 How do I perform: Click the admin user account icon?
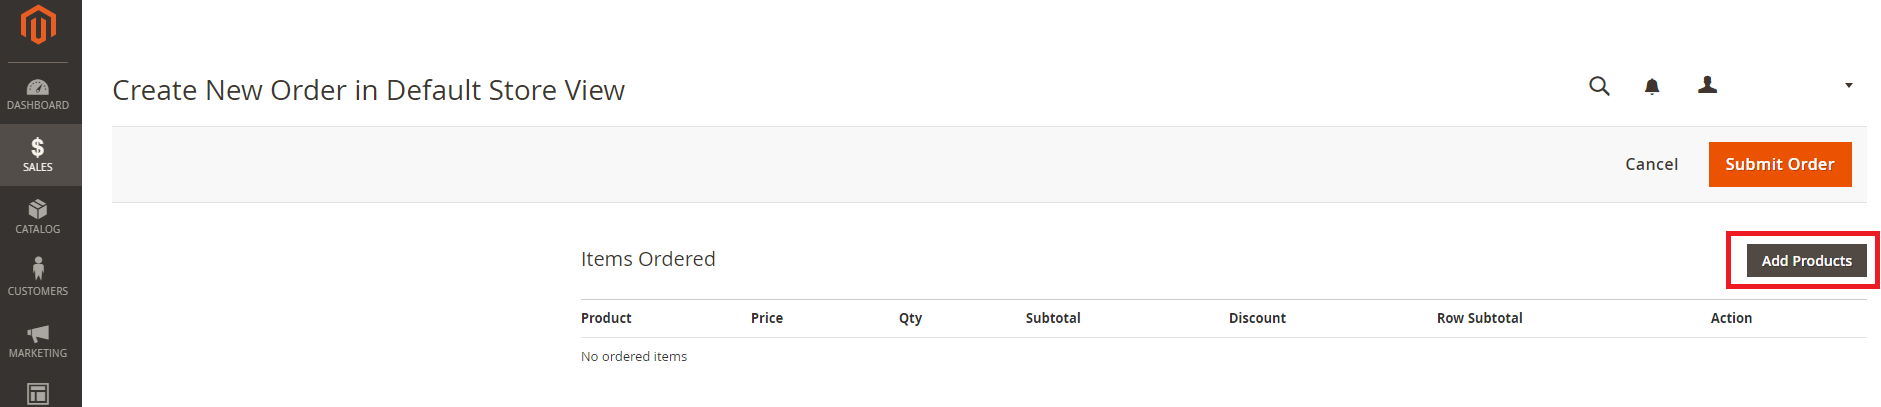coord(1708,85)
